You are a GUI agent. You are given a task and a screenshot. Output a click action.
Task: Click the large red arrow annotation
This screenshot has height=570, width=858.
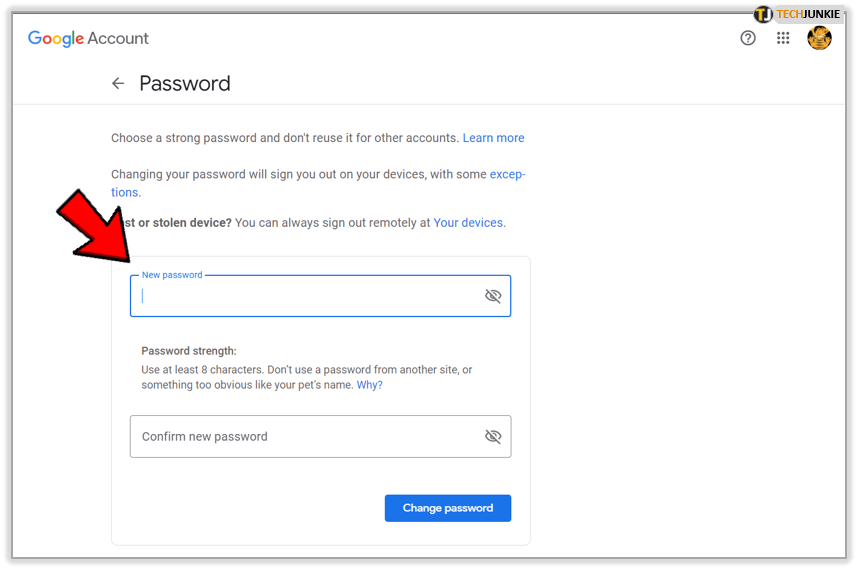(x=93, y=229)
